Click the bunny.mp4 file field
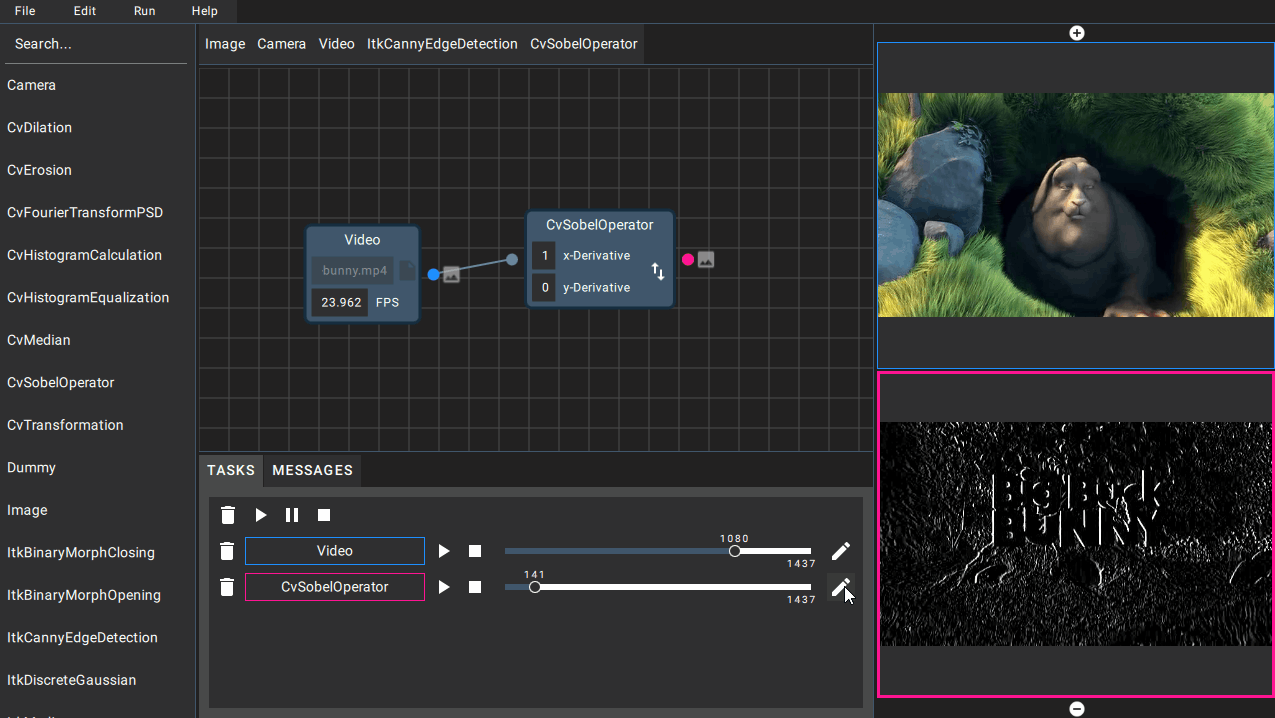This screenshot has width=1275, height=718. click(353, 271)
